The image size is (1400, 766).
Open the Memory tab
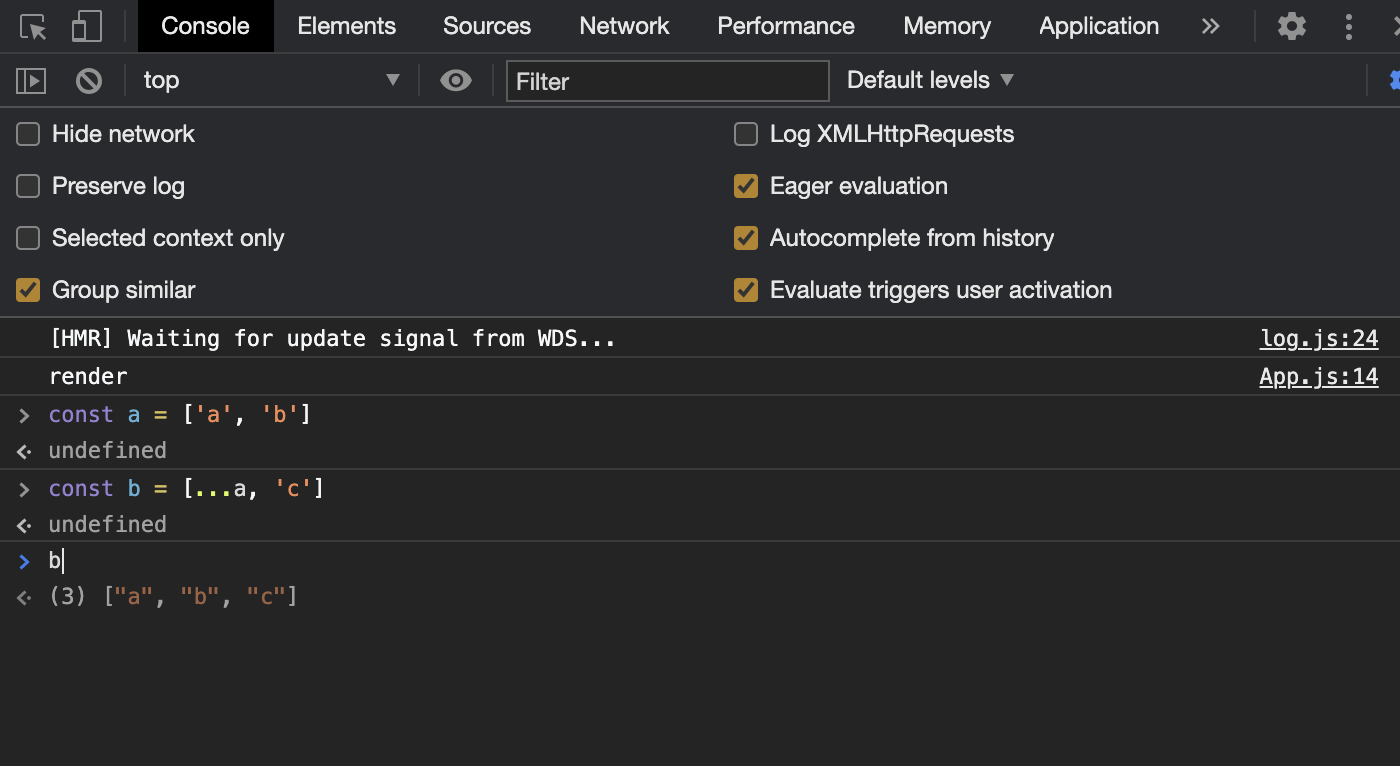(947, 26)
